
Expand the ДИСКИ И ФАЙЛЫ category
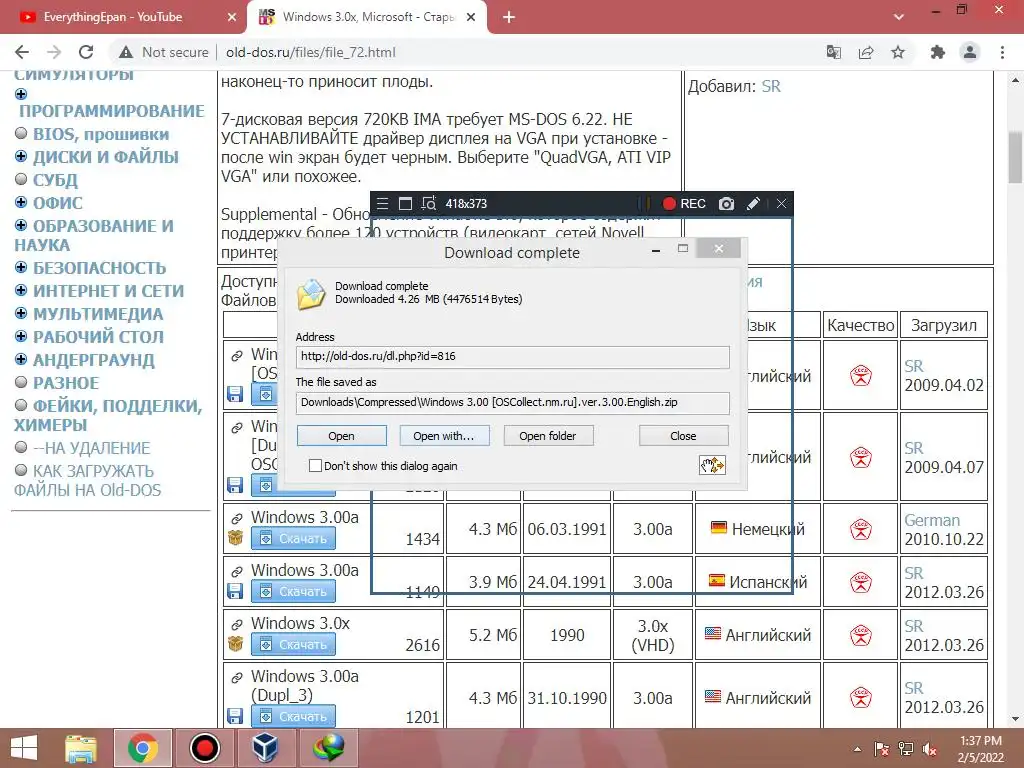pos(21,157)
